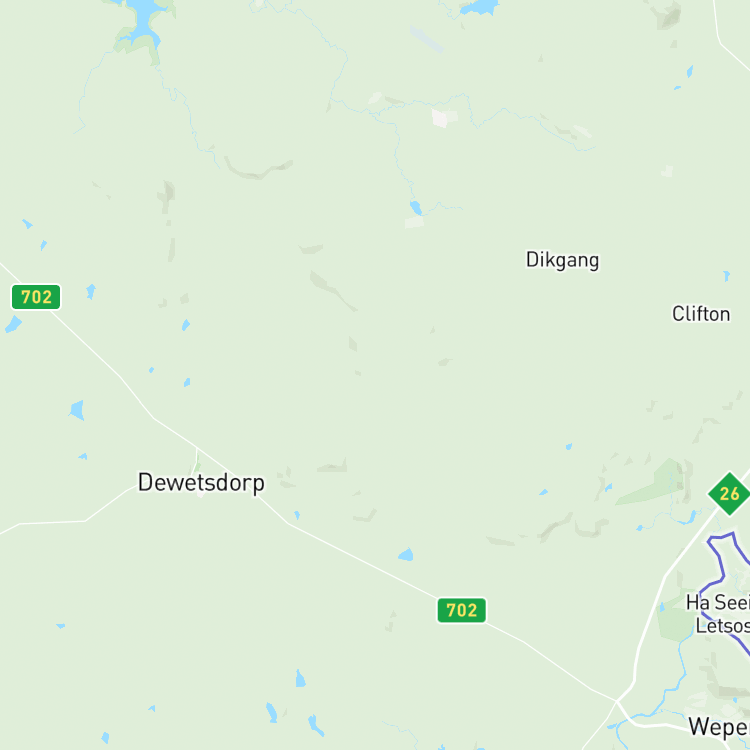The width and height of the screenshot is (750, 750).
Task: Select the Clifton place label
Action: [x=701, y=314]
